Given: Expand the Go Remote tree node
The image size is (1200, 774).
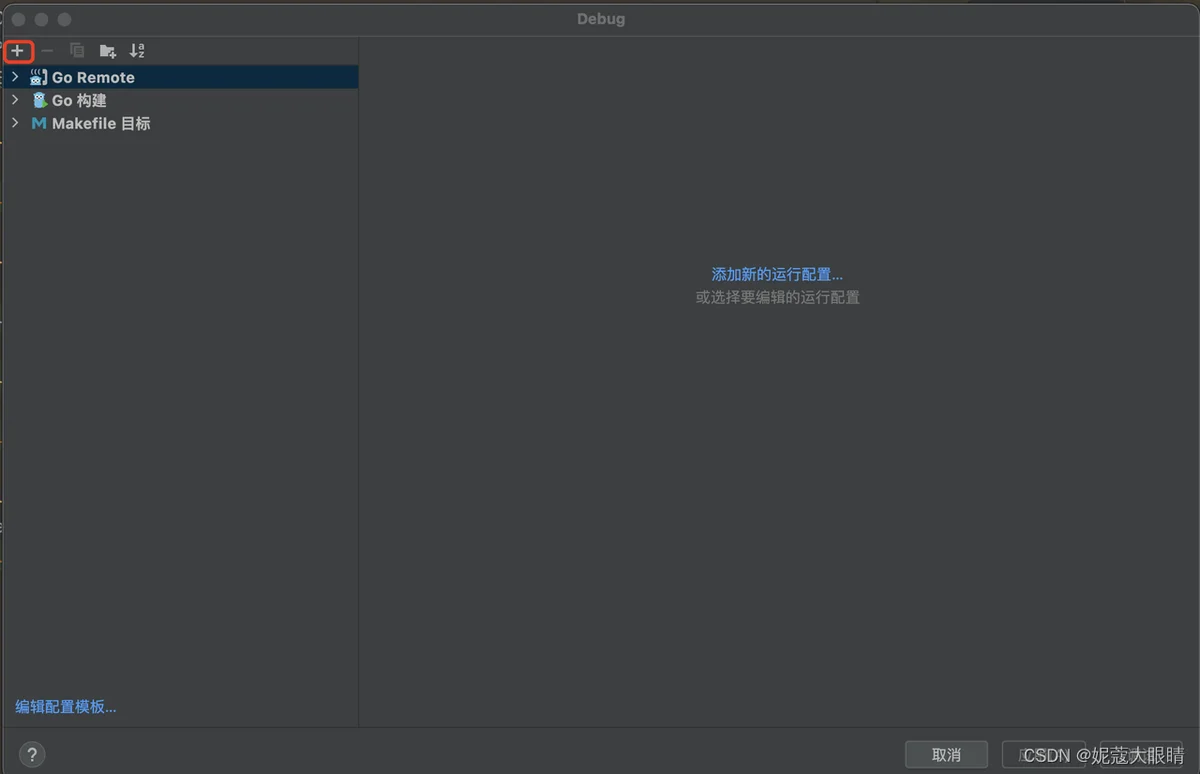Looking at the screenshot, I should (15, 77).
